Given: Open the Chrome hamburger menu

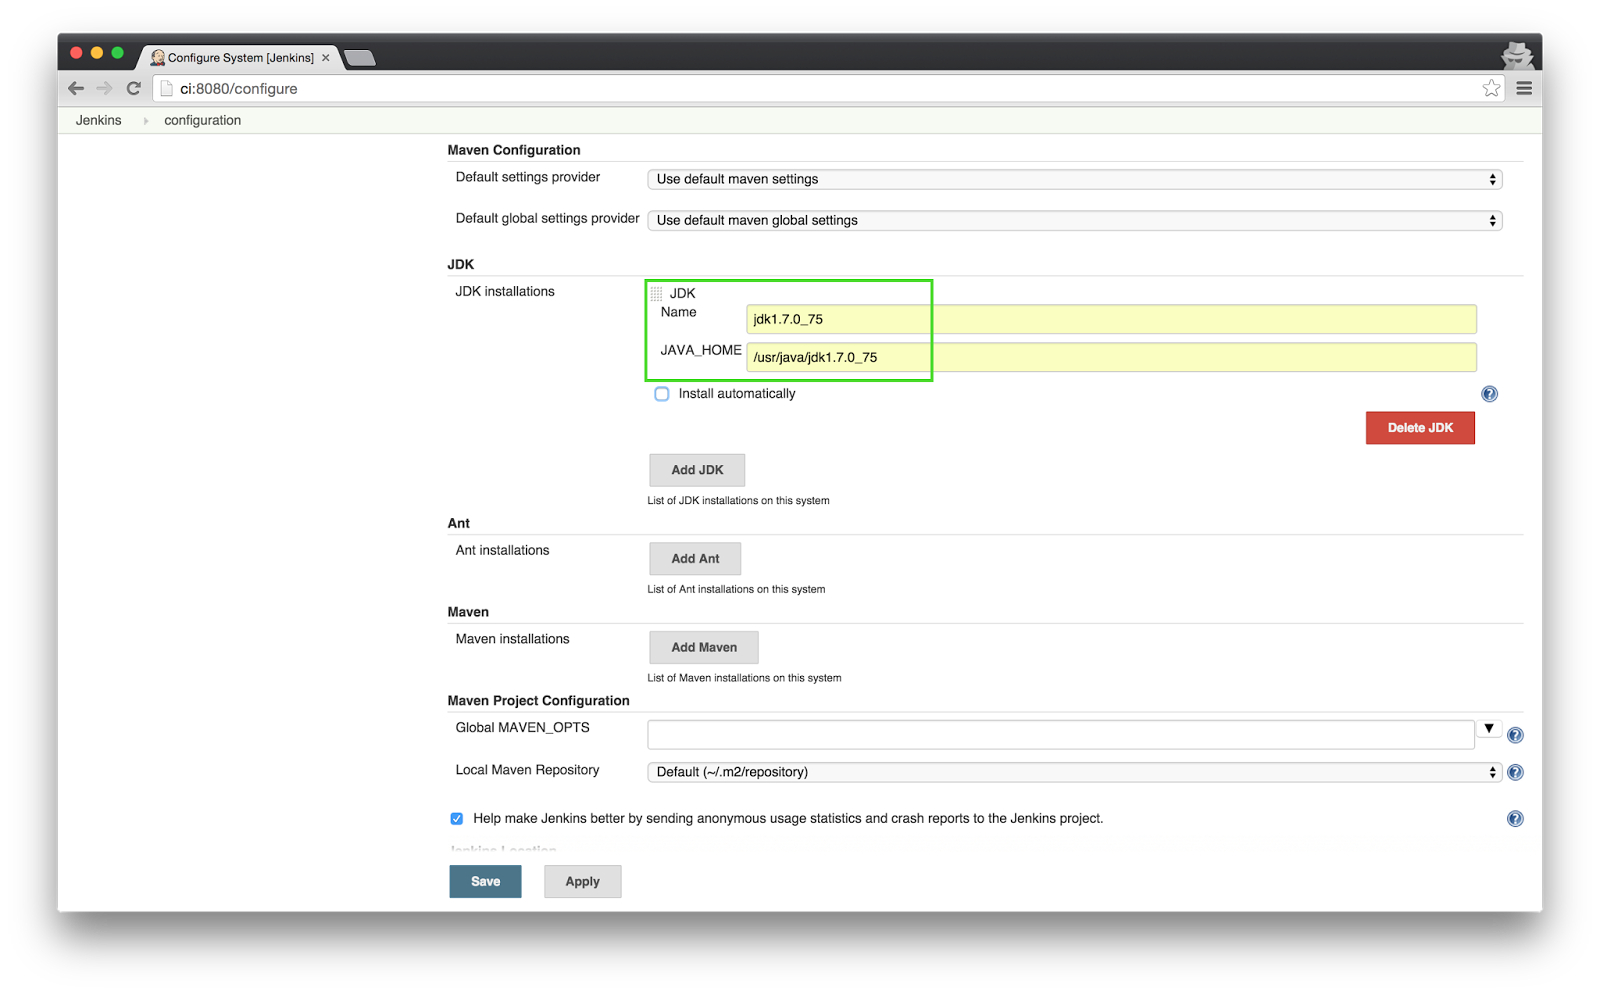Looking at the screenshot, I should (1524, 88).
